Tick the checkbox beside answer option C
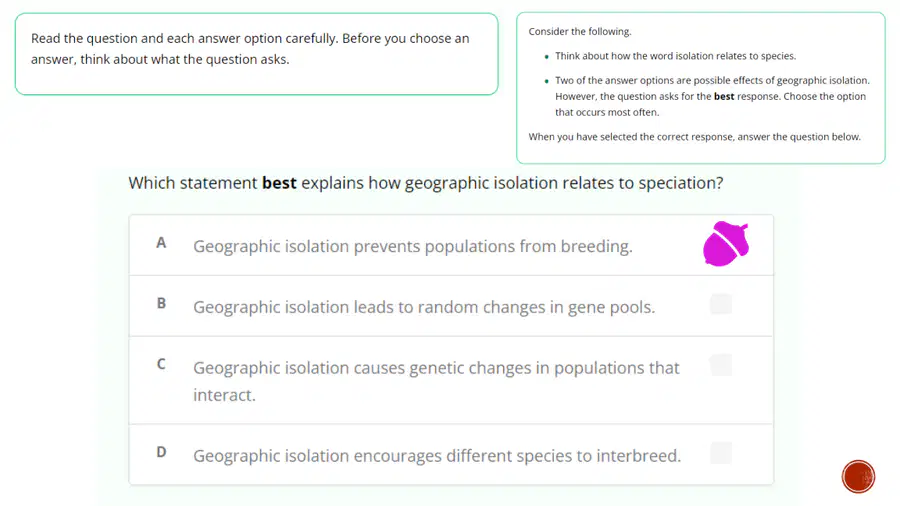 click(721, 365)
